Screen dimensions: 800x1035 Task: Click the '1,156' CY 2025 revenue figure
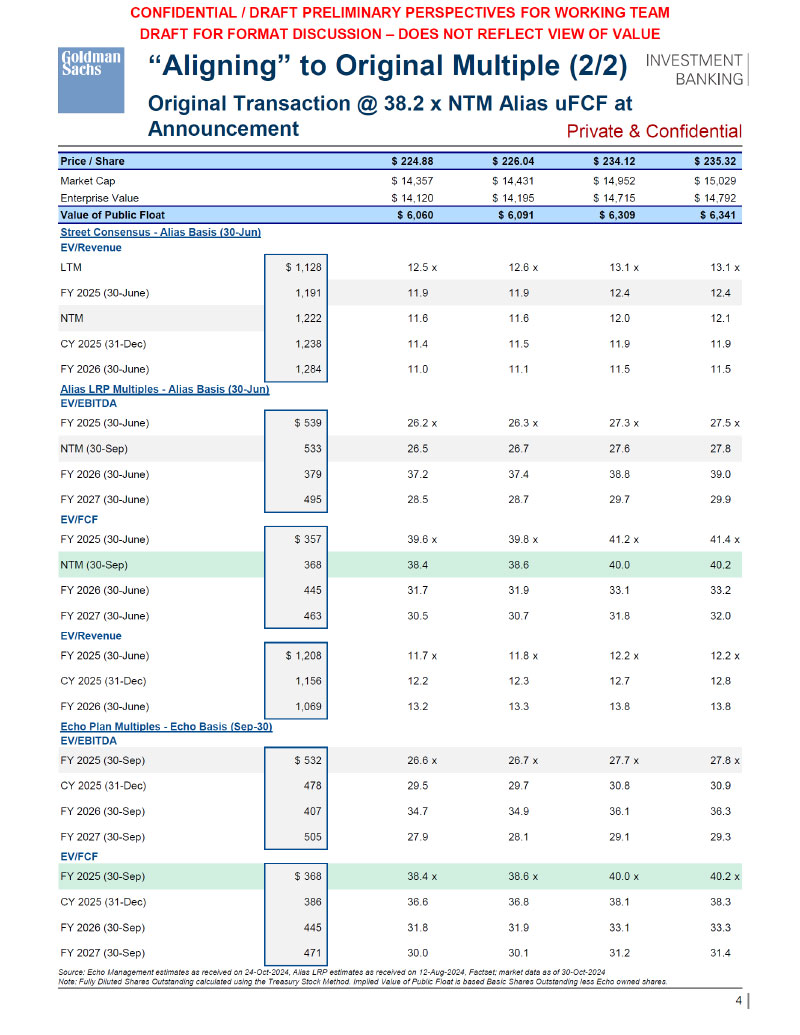tap(308, 681)
